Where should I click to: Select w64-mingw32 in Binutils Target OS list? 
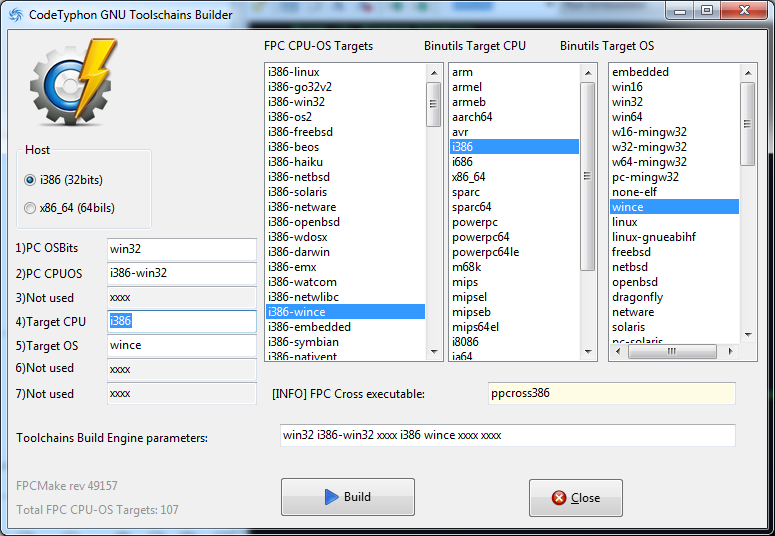tap(675, 162)
